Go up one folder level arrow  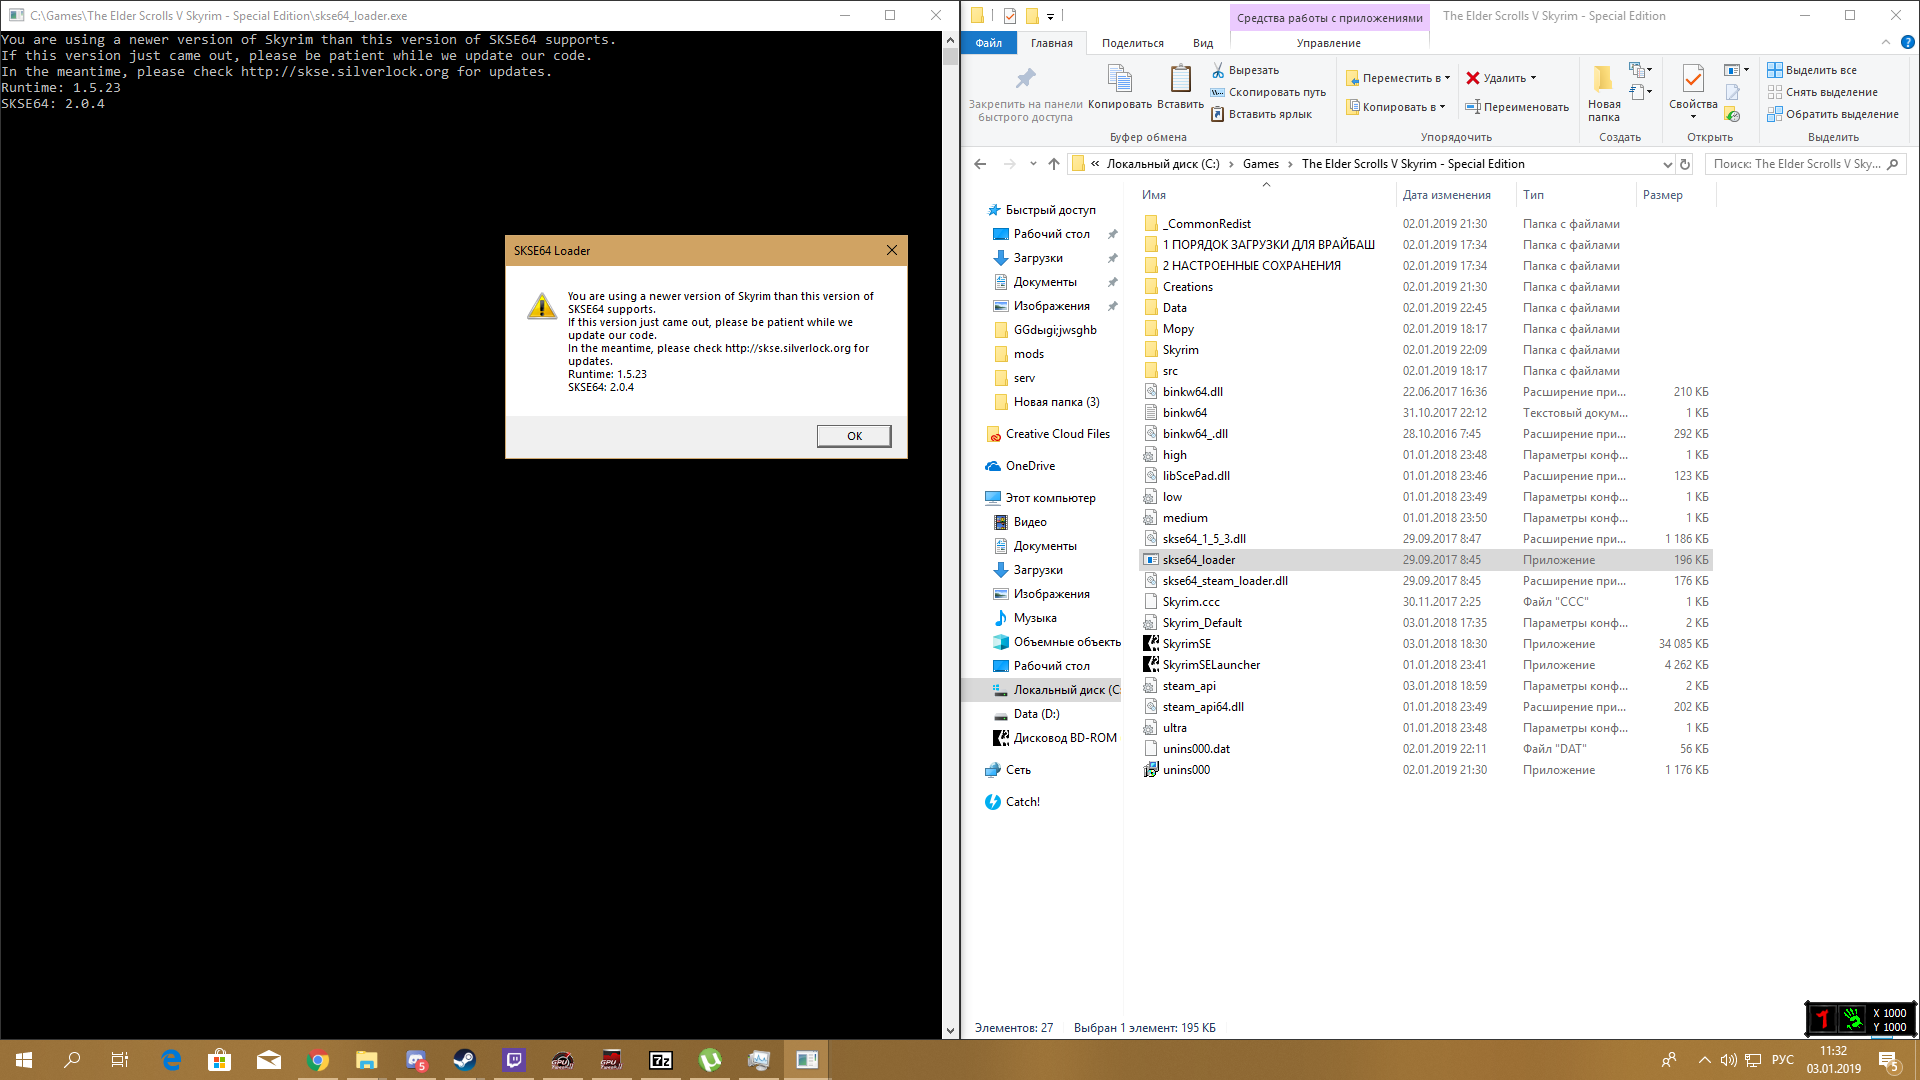(x=1054, y=164)
